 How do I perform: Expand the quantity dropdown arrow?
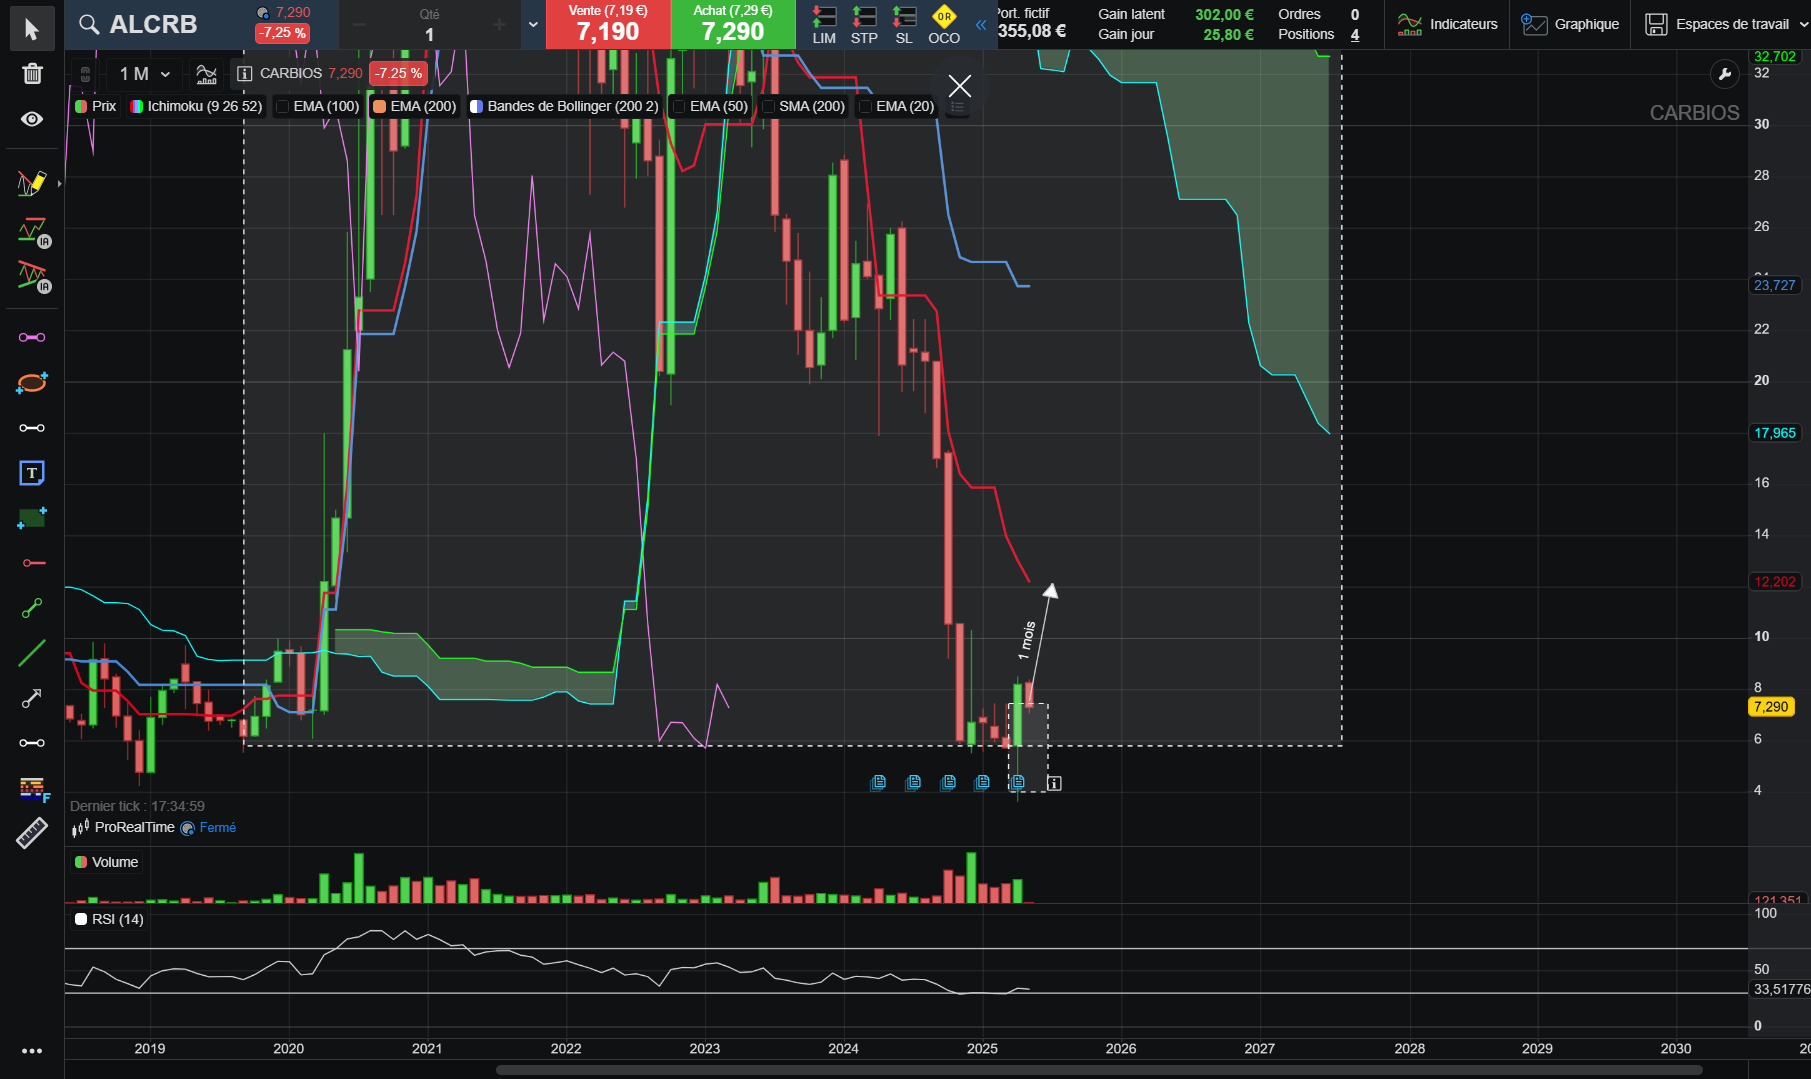pos(533,24)
